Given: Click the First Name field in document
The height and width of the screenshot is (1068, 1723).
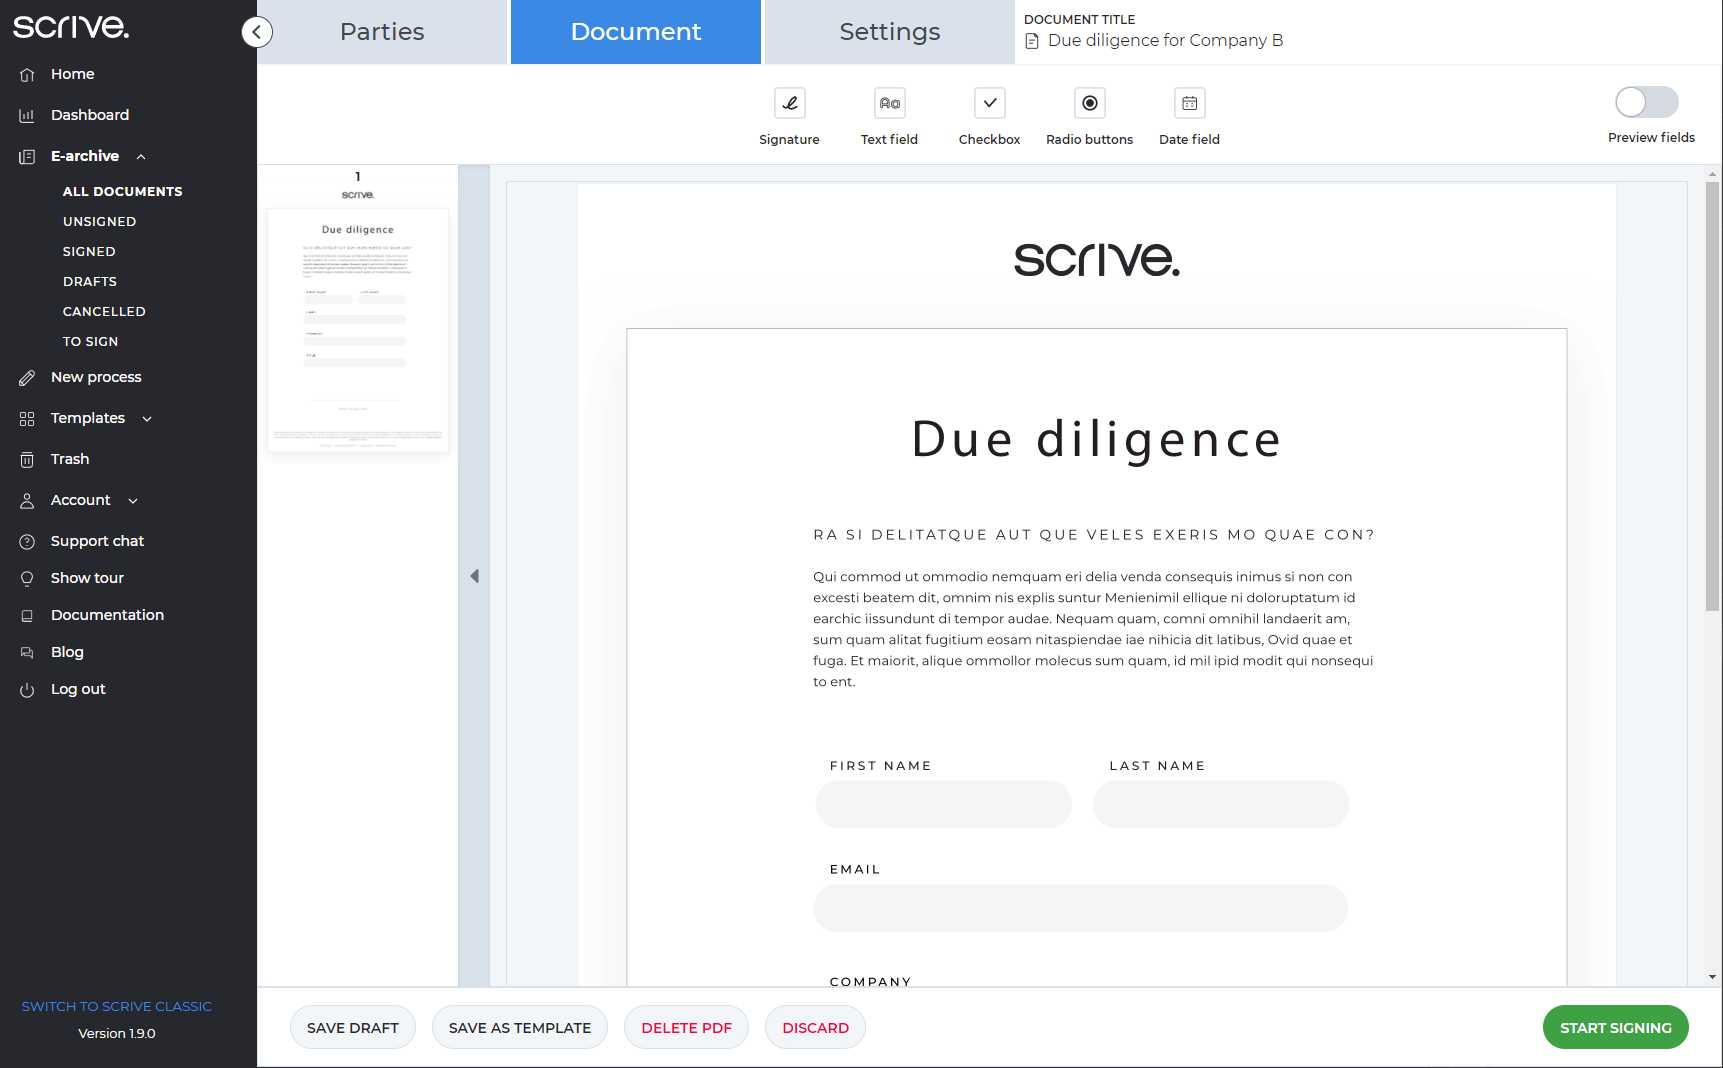Looking at the screenshot, I should [944, 804].
